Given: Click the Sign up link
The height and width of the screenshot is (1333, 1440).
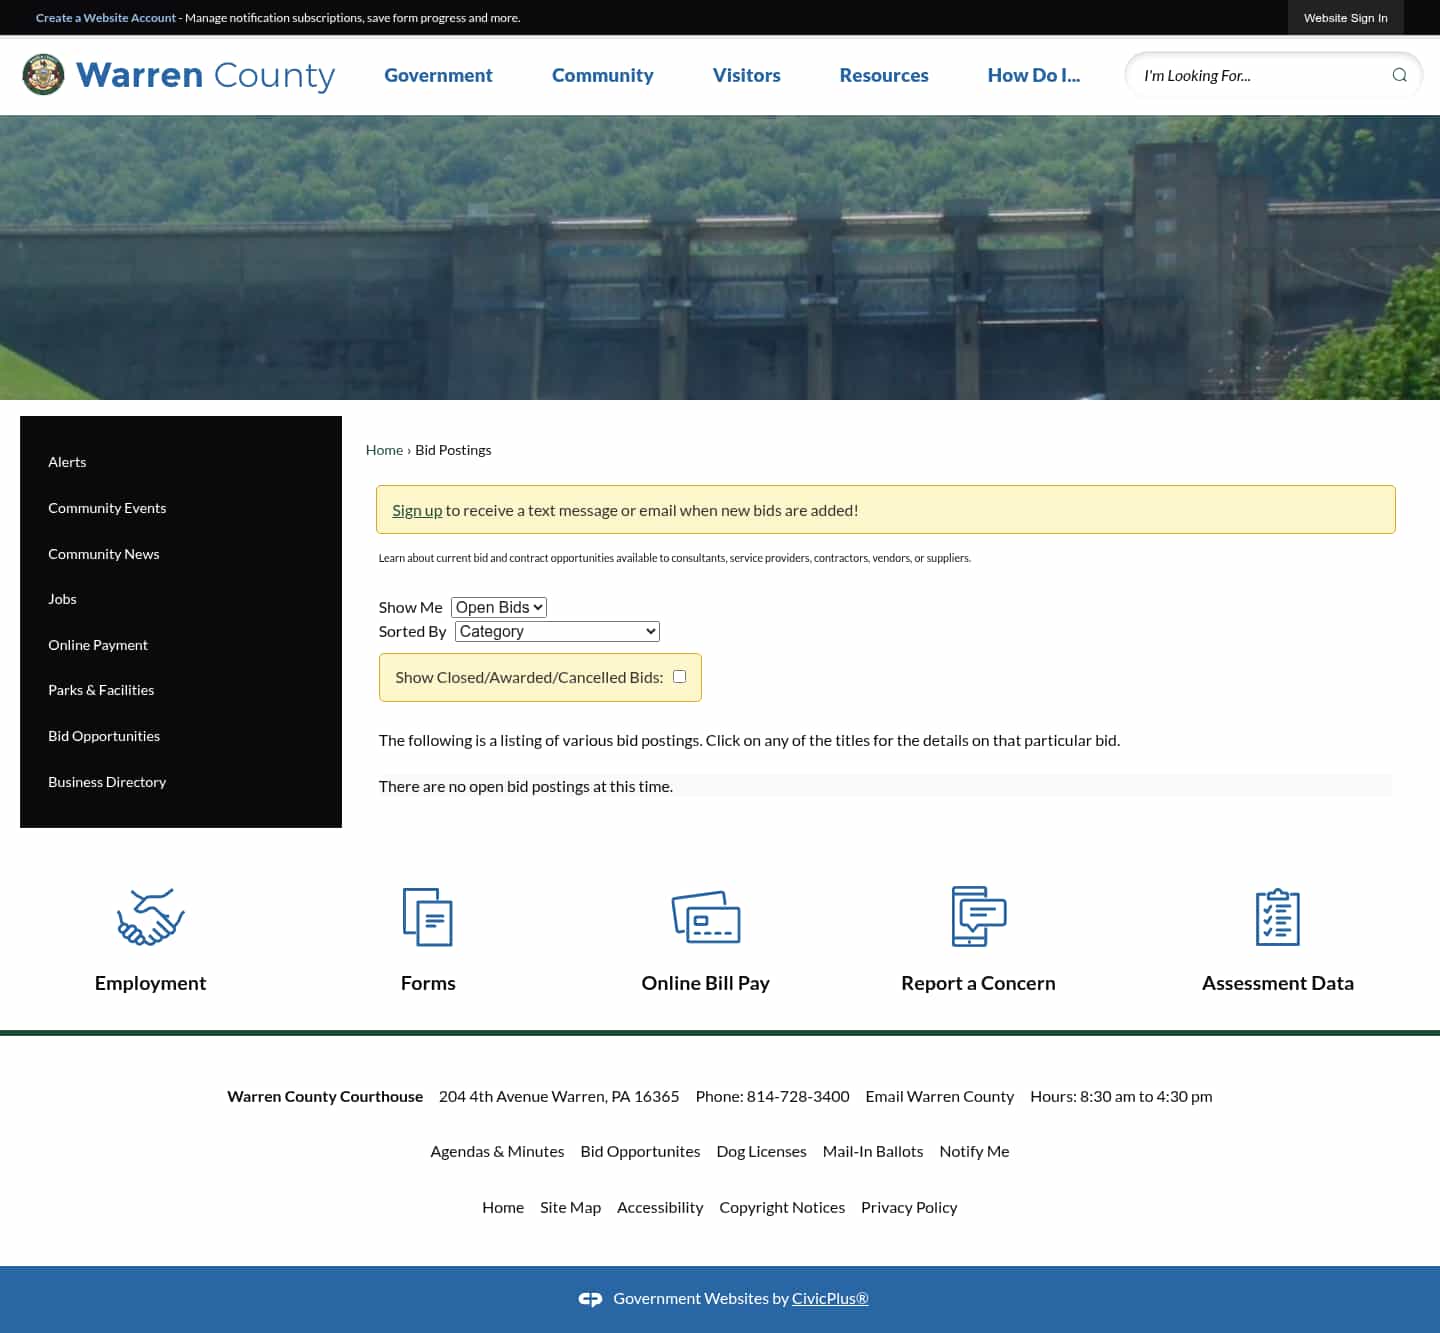Looking at the screenshot, I should [x=417, y=509].
